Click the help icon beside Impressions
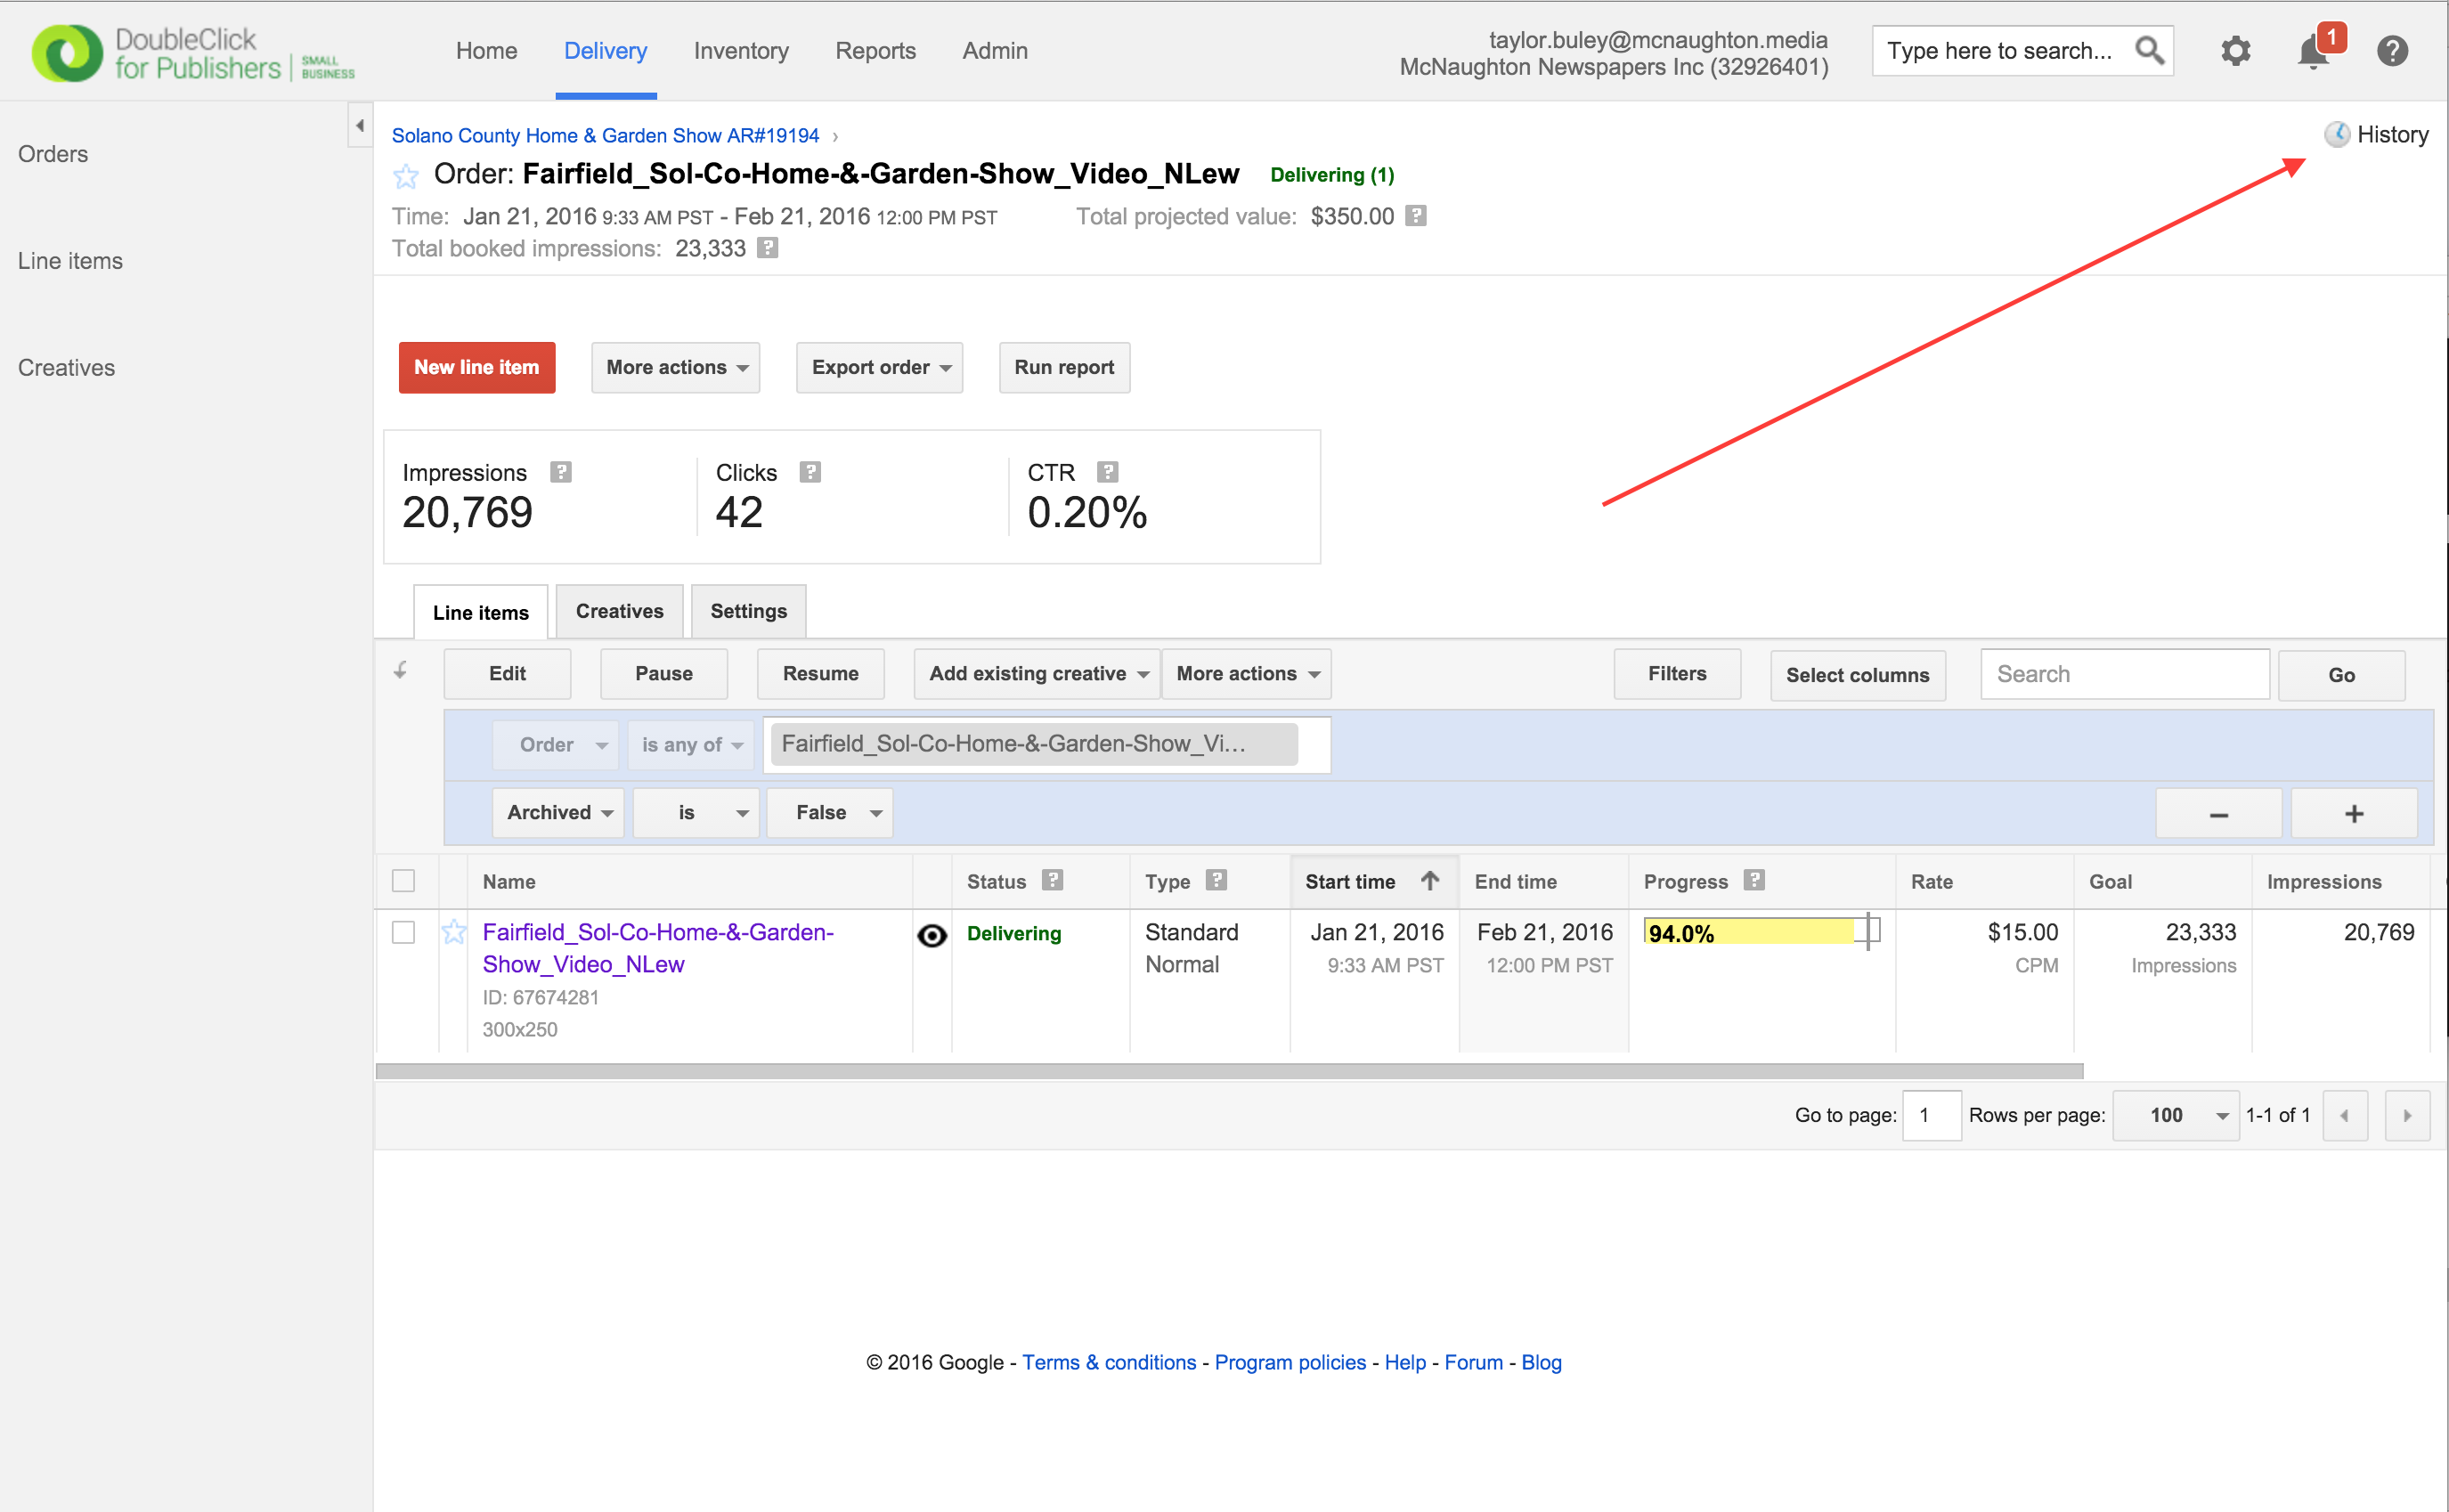Image resolution: width=2449 pixels, height=1512 pixels. click(x=561, y=472)
